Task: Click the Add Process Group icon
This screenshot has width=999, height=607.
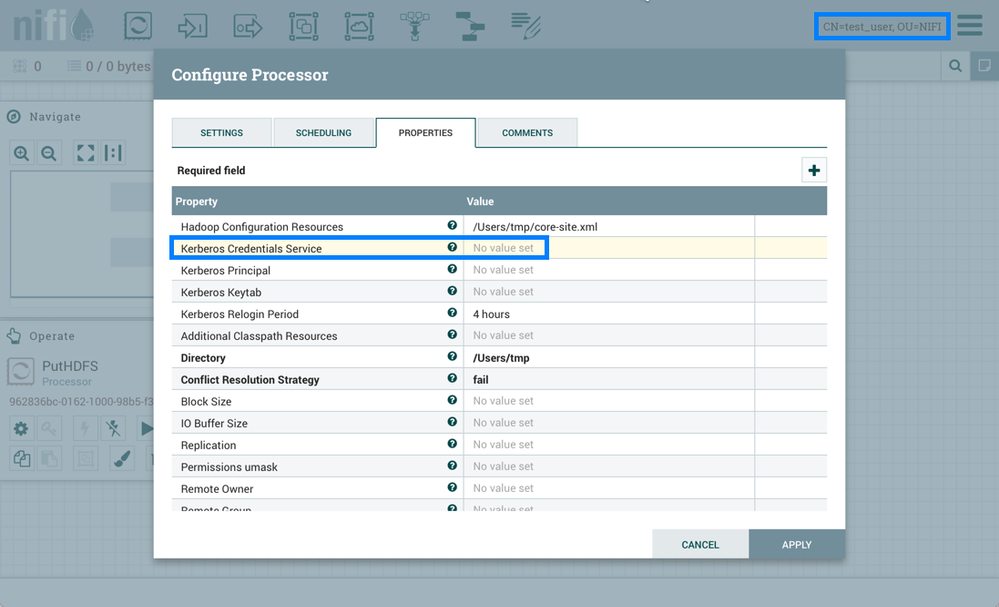Action: pyautogui.click(x=303, y=25)
